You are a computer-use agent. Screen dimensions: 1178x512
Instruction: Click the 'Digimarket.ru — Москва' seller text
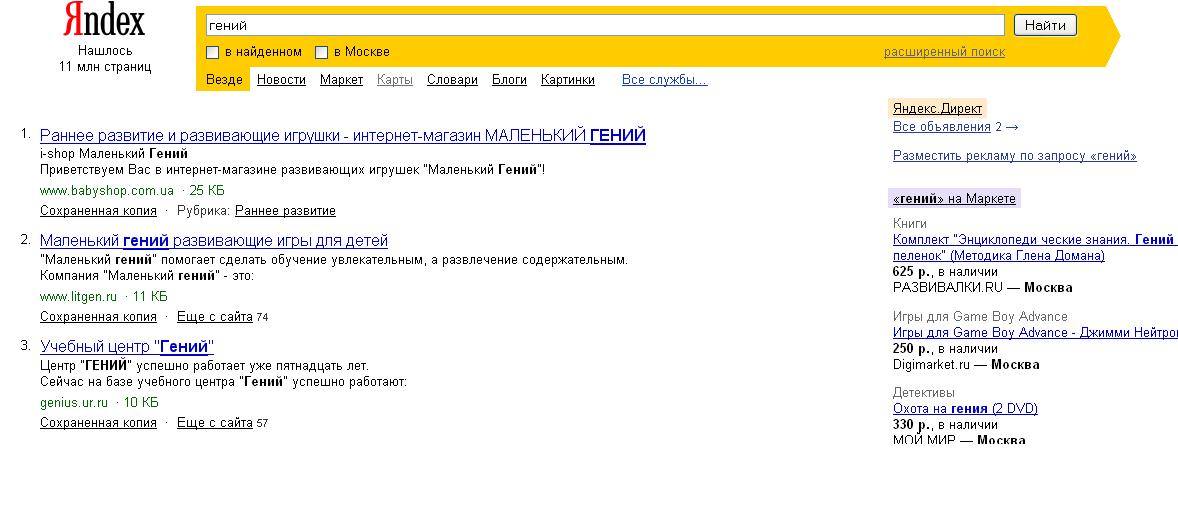[966, 365]
